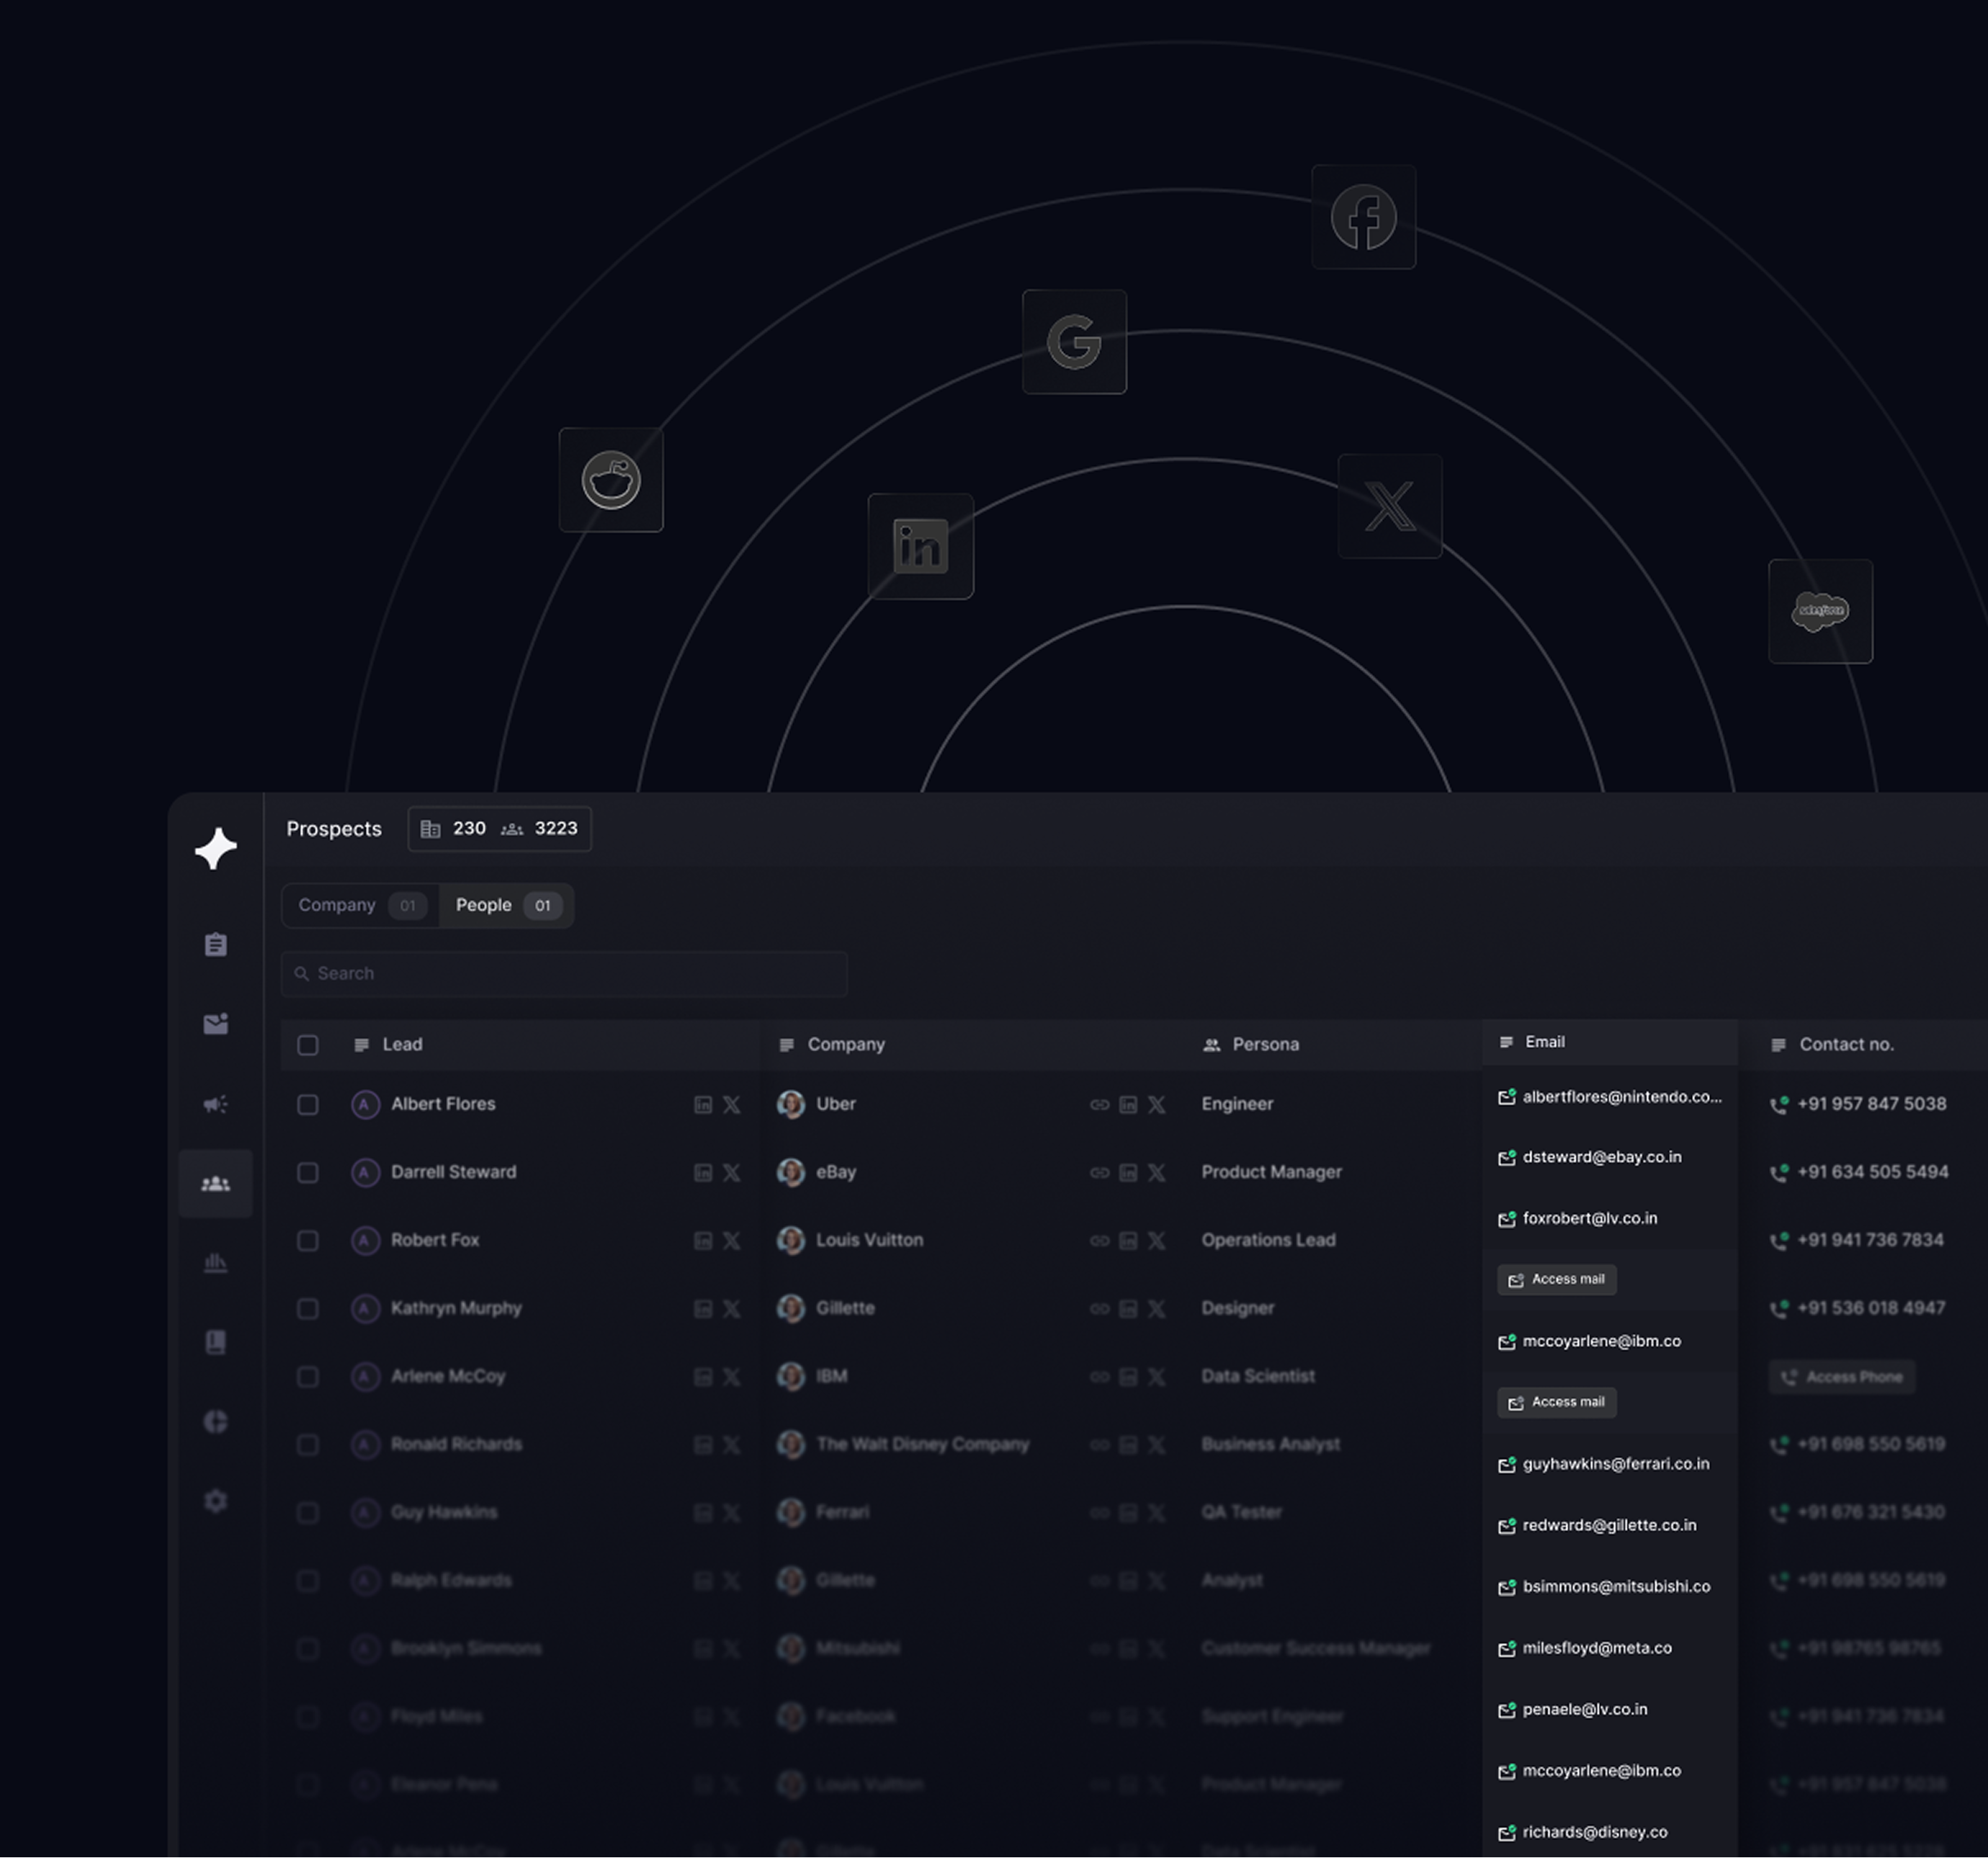Click inside the Search field
This screenshot has width=1988, height=1858.
[560, 973]
